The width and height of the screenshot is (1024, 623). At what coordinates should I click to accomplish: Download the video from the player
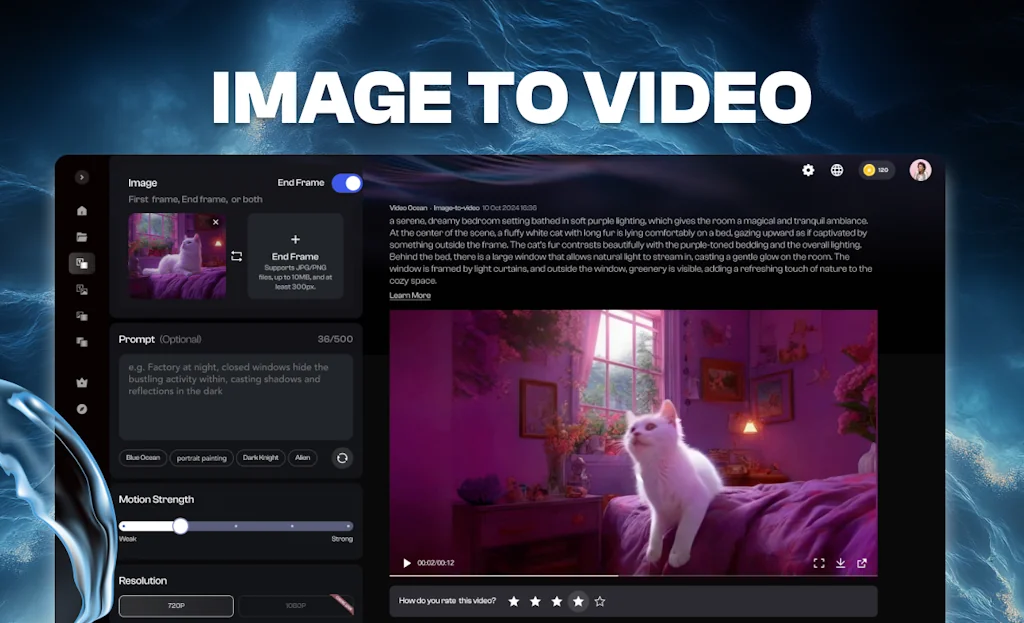[x=840, y=563]
